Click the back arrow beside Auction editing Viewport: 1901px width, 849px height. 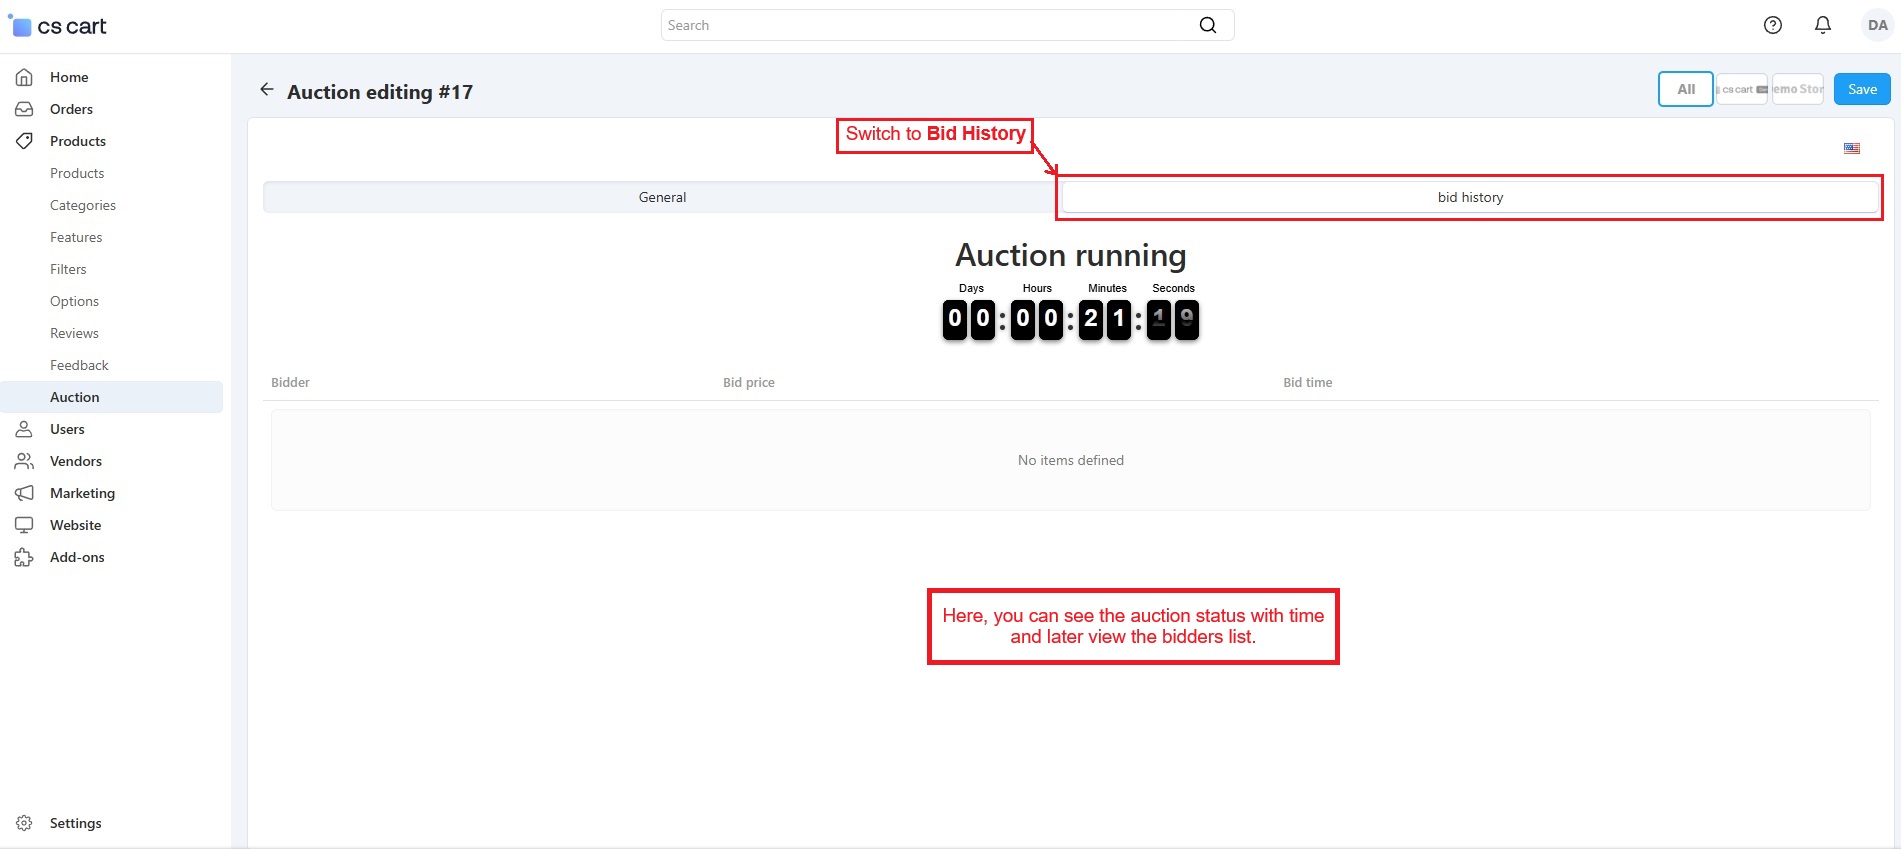tap(266, 90)
